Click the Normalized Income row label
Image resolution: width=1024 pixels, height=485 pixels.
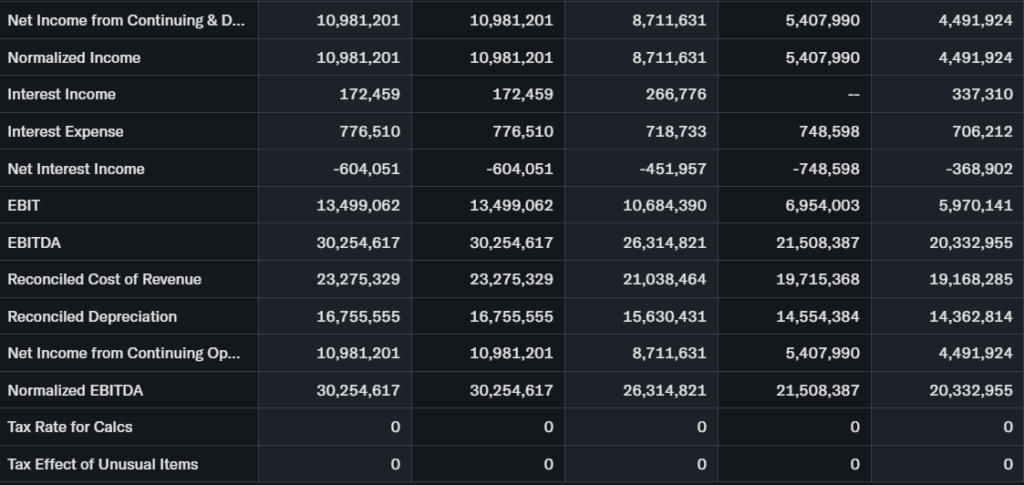pos(74,58)
